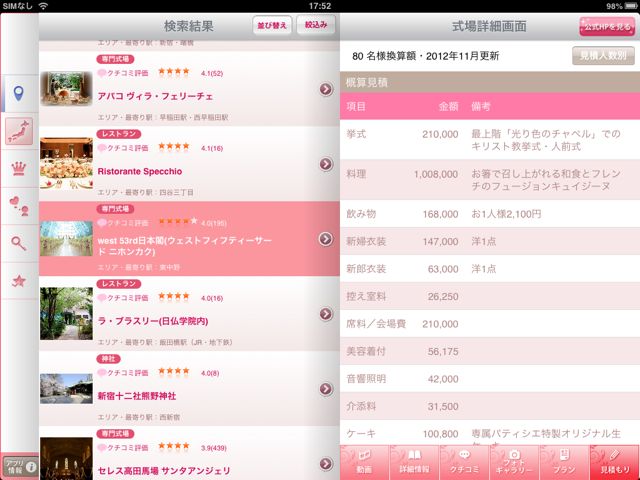Open the アバコ ヴィラ・フェリーチェ listing arrow
The image size is (640, 480).
click(x=326, y=89)
